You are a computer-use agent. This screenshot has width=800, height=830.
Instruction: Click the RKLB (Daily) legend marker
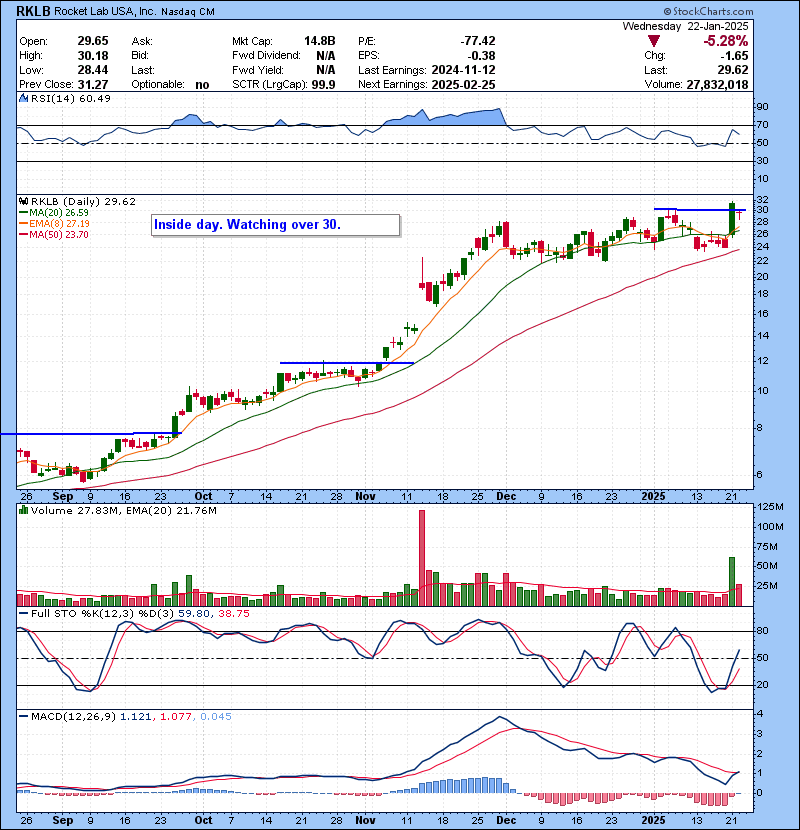point(22,200)
